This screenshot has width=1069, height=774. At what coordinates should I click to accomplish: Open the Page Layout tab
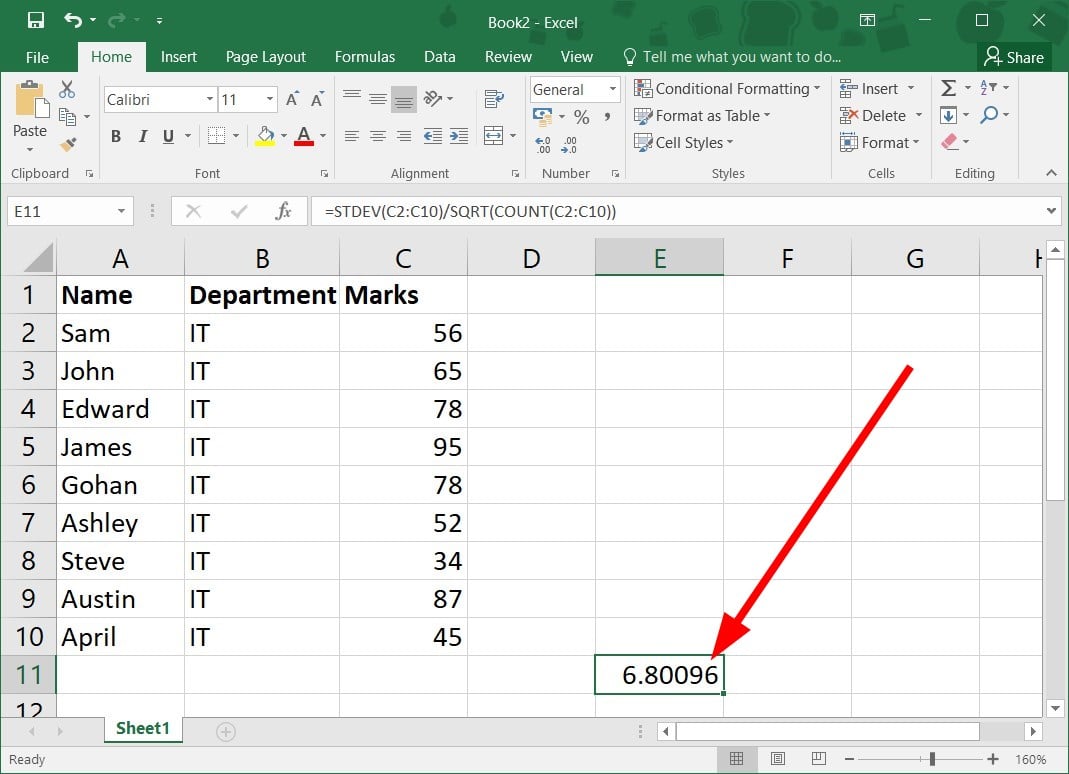265,57
